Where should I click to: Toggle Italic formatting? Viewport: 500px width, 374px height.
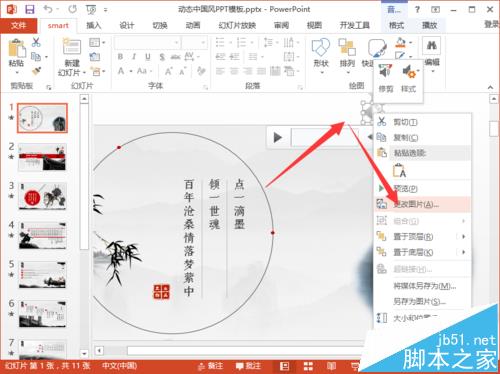134,57
